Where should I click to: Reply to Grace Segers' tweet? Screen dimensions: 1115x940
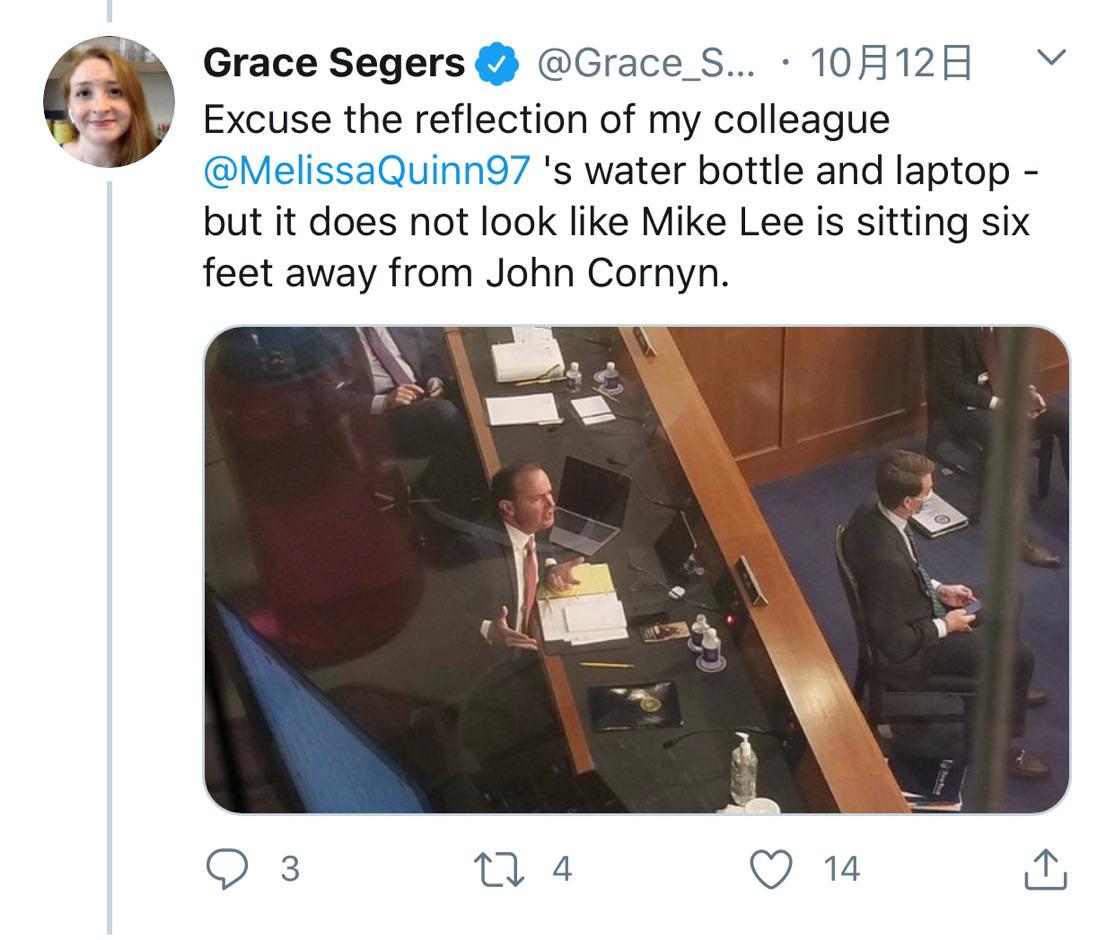[227, 868]
